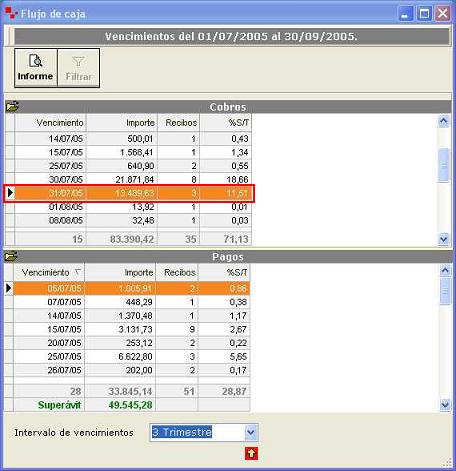This screenshot has height=471, width=456.
Task: Click Recibos header in Pagos table
Action: coord(177,273)
